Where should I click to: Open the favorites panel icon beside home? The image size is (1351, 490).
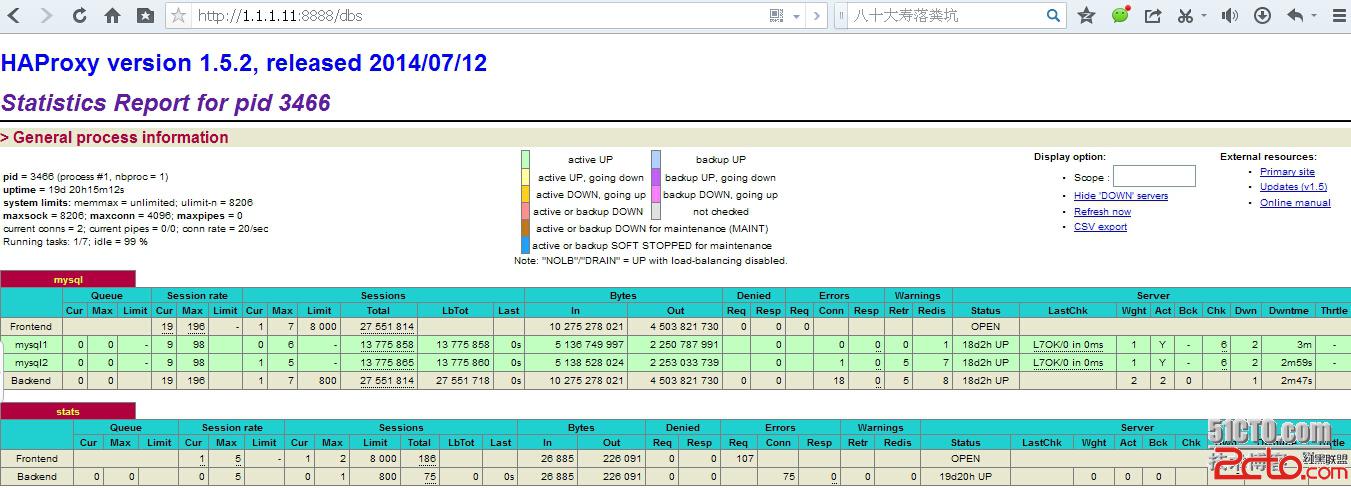coord(145,15)
